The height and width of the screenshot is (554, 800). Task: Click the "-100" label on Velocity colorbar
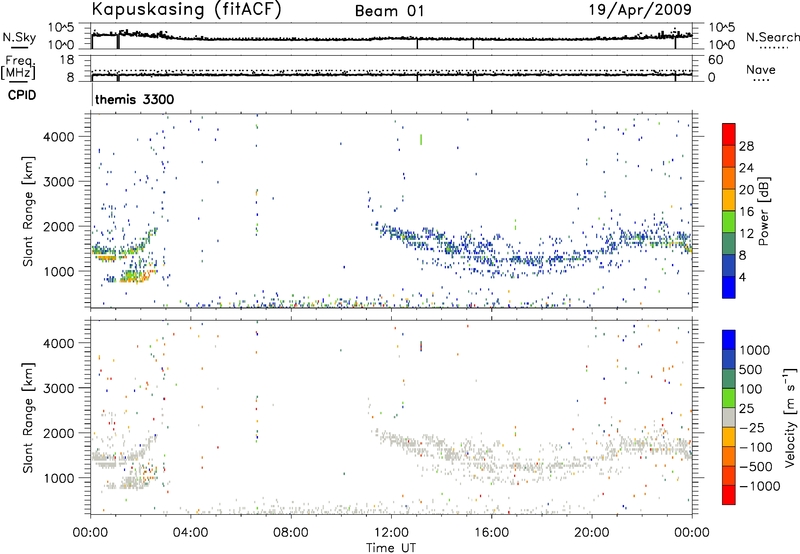pyautogui.click(x=755, y=447)
